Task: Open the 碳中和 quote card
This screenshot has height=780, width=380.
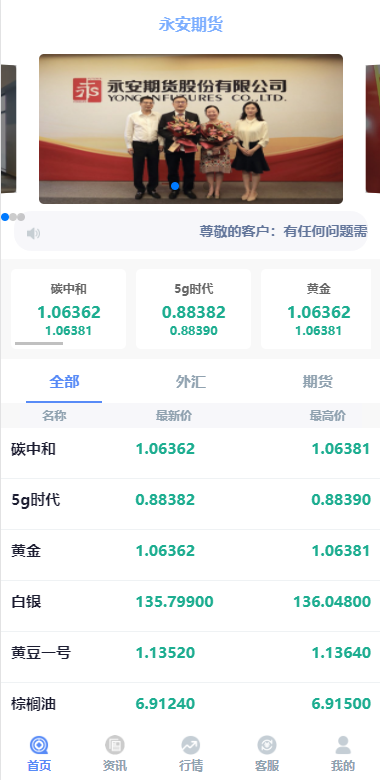Action: (69, 309)
